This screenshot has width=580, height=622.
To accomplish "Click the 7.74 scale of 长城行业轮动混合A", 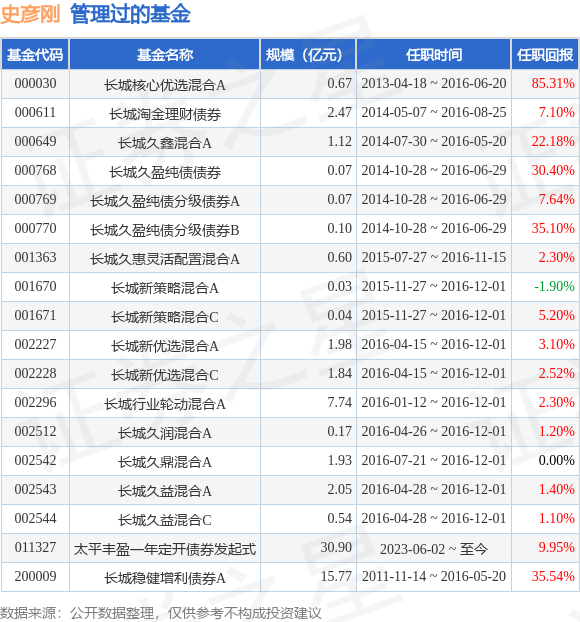I will pos(340,403).
